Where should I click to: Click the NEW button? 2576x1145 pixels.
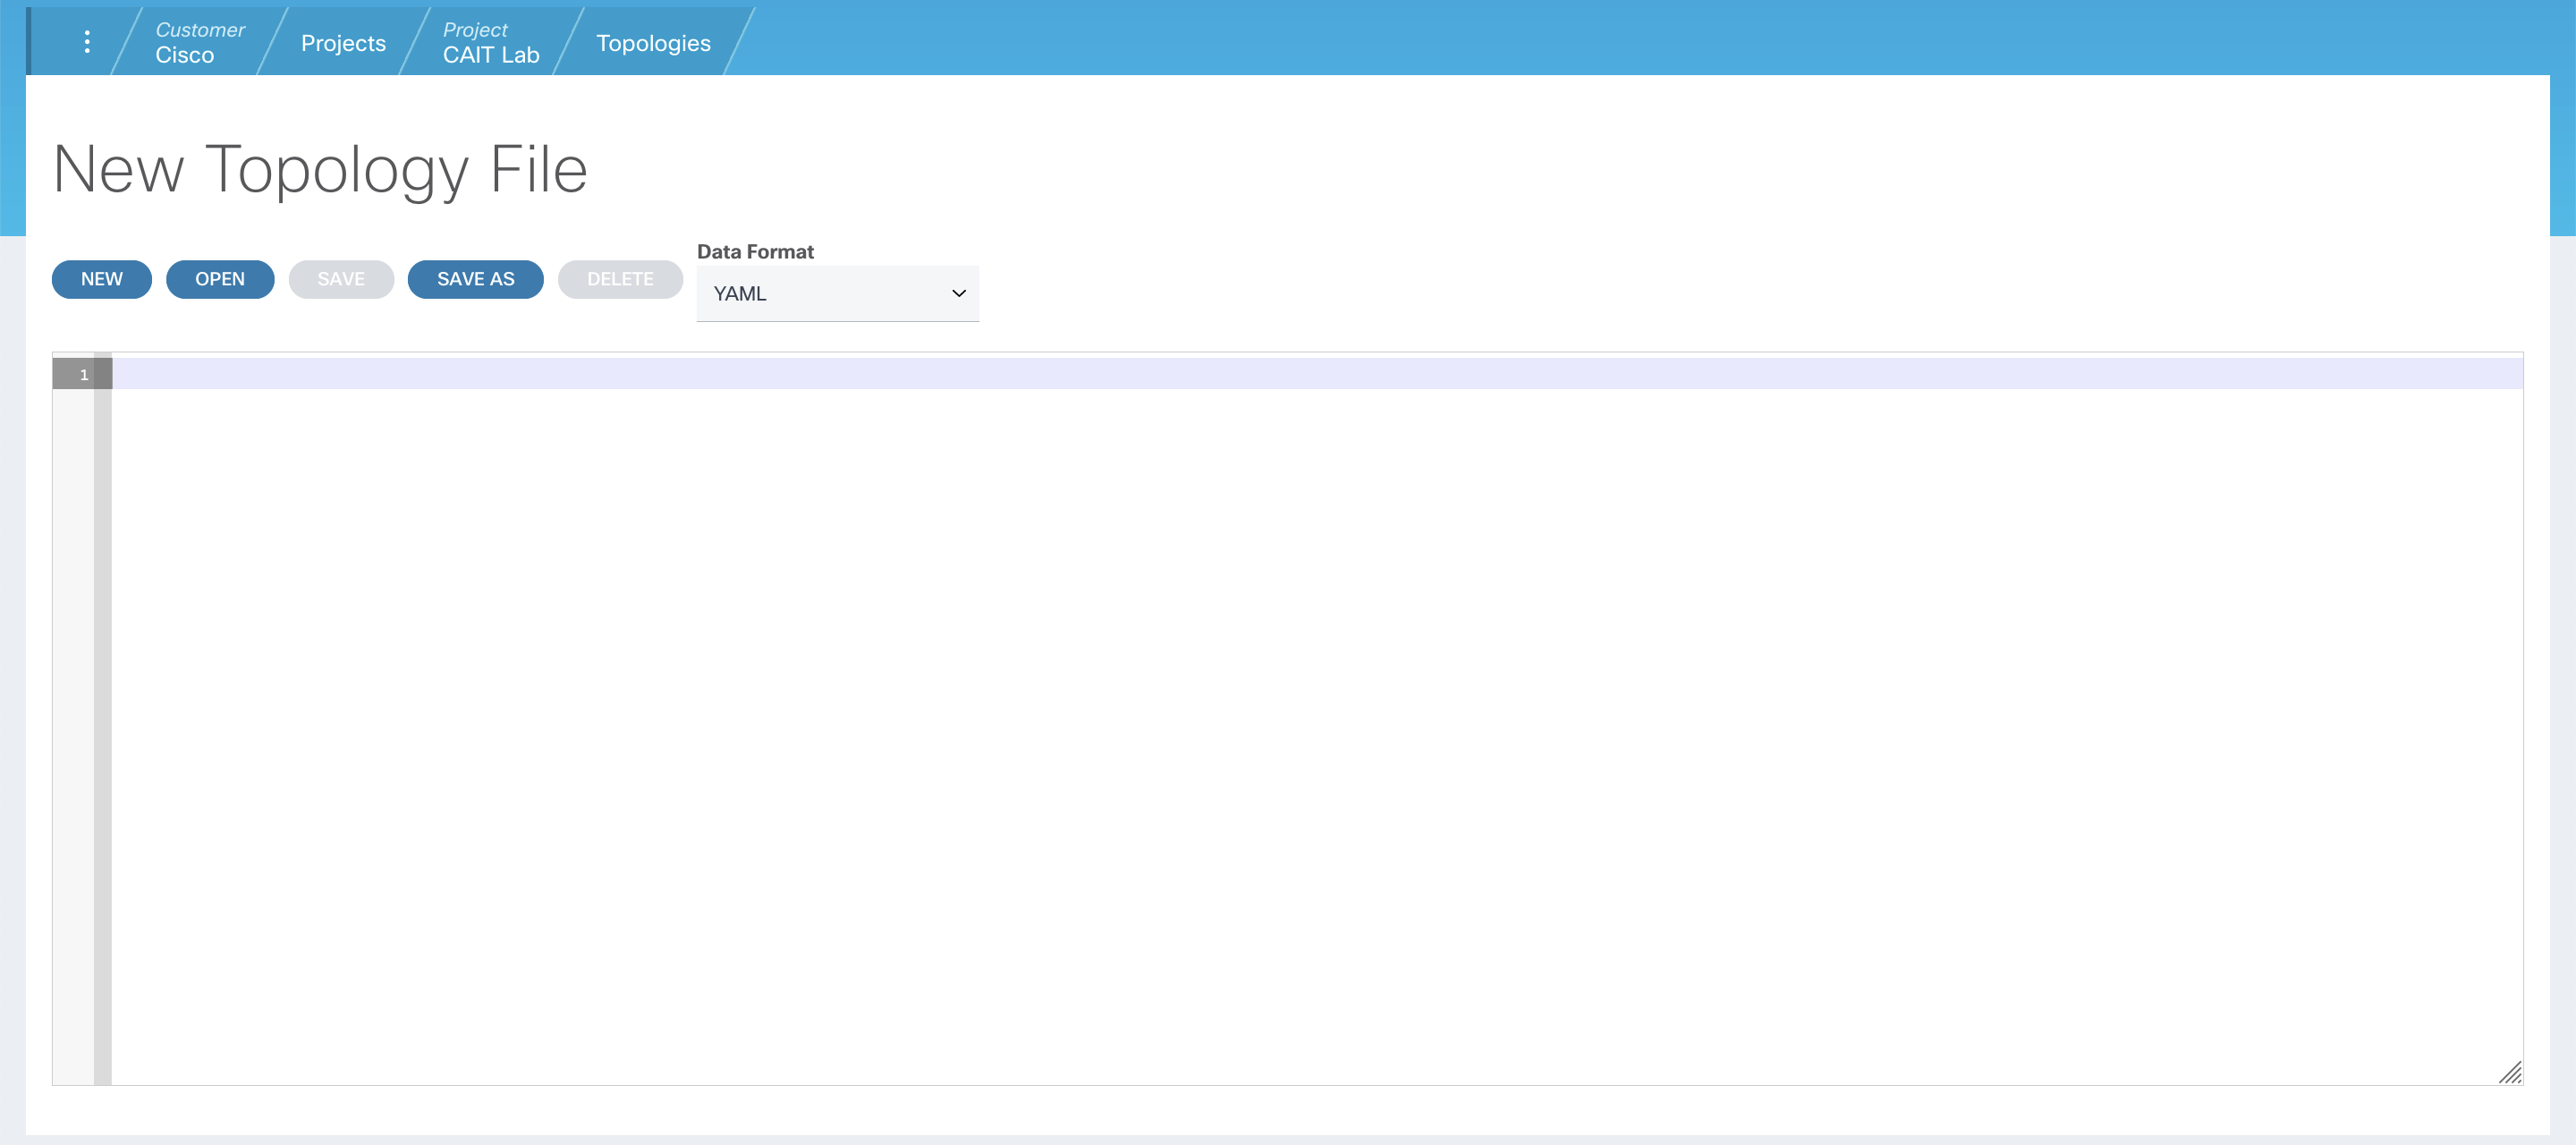pos(101,279)
